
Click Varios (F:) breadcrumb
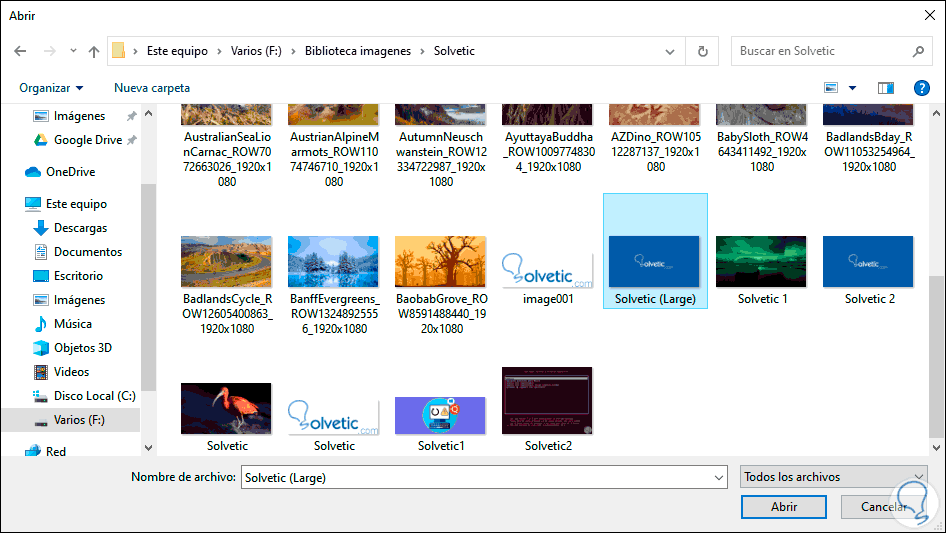[x=256, y=51]
